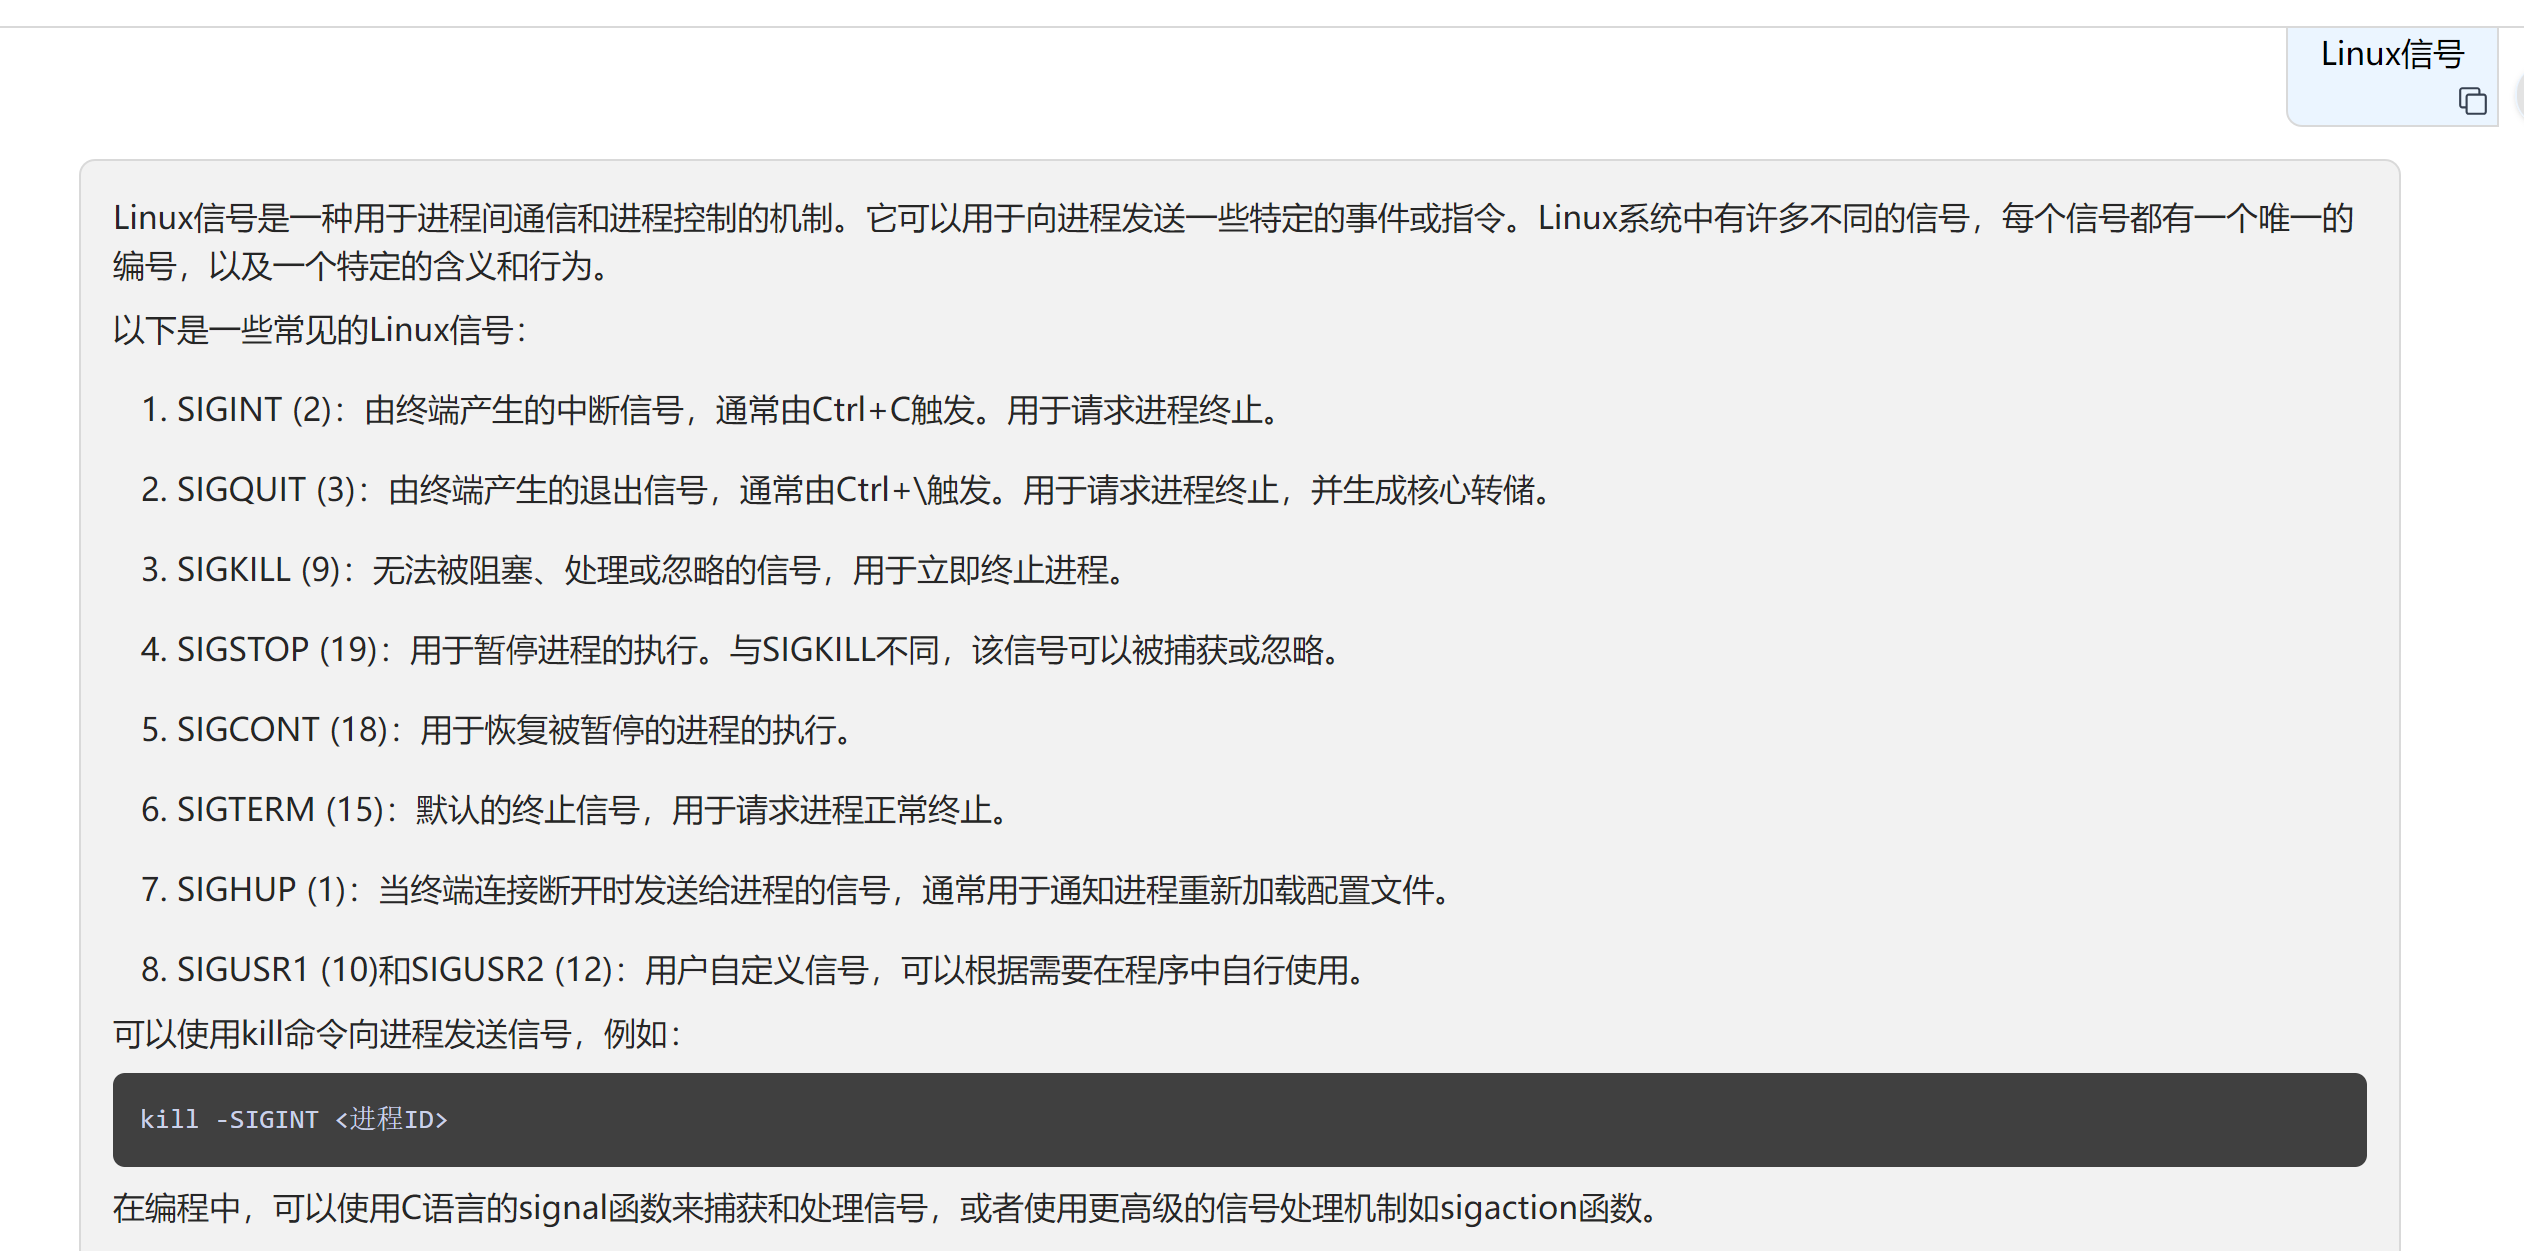Click the SIGHUP (1) list item

(797, 890)
